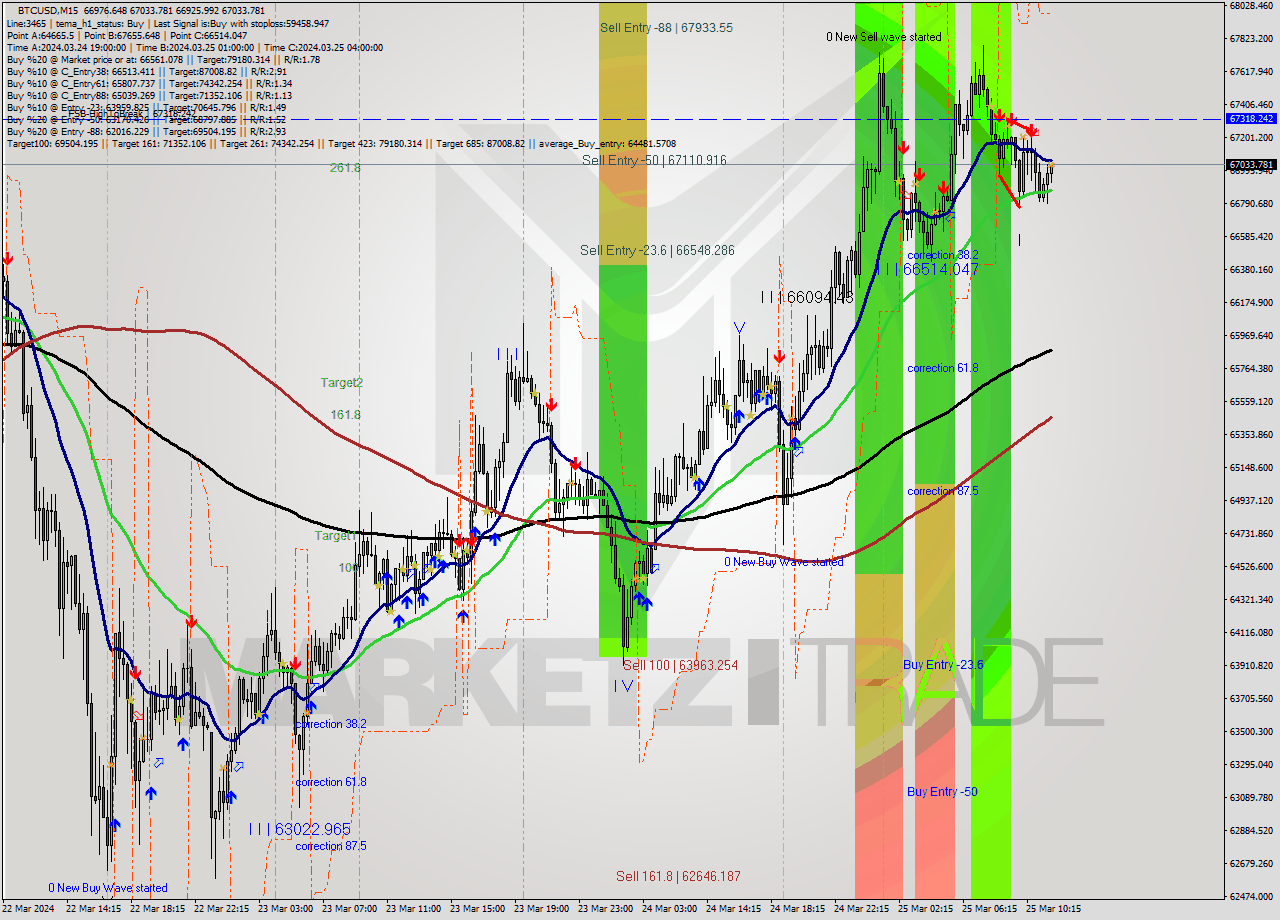
Task: Click the 68028.460 price axis label
Action: click(1251, 6)
